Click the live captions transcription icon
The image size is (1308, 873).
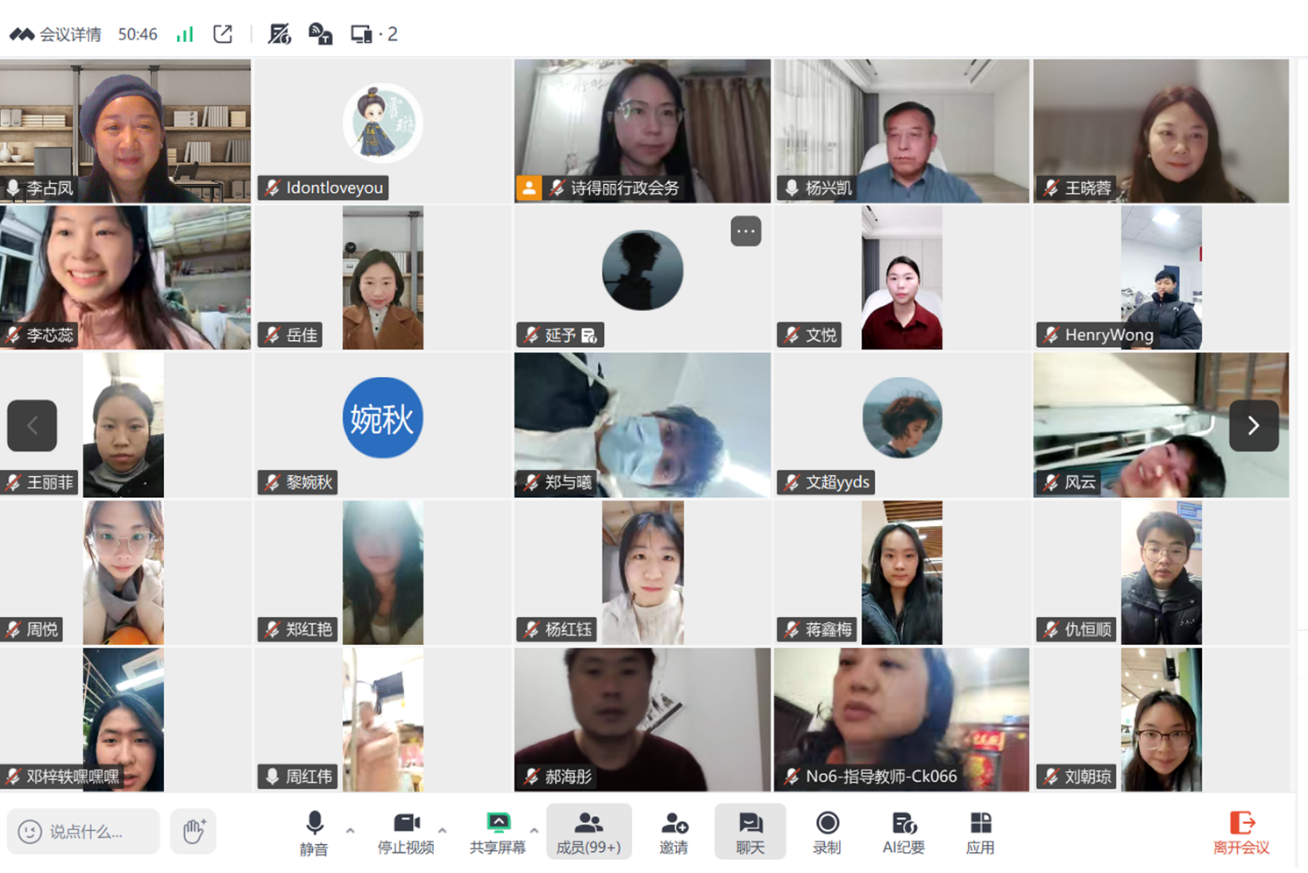[320, 34]
